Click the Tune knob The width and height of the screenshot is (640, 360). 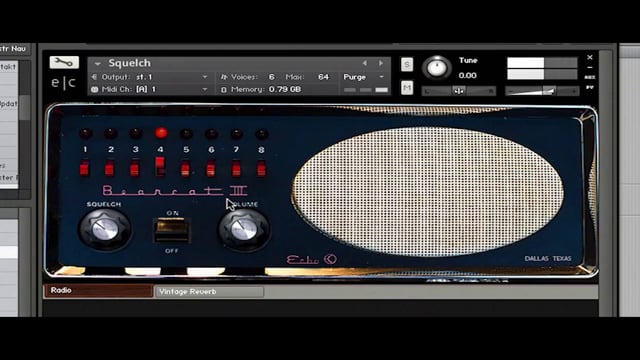point(437,67)
